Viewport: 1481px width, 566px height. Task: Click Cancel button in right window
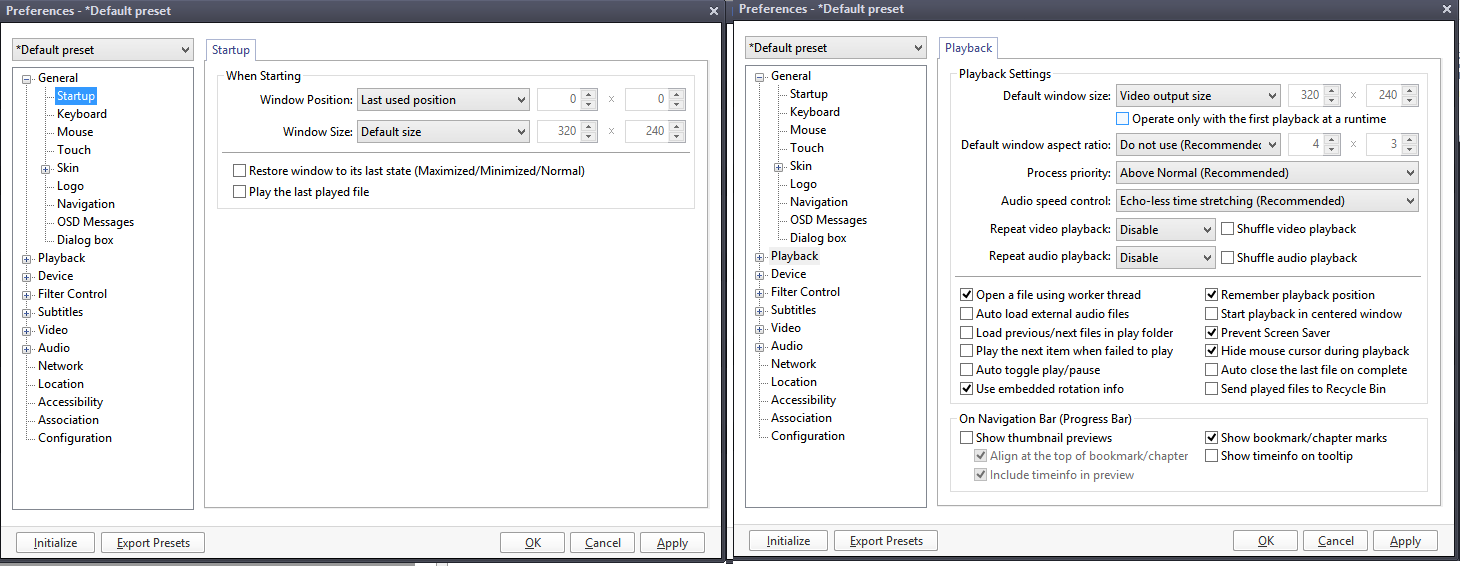point(1336,541)
